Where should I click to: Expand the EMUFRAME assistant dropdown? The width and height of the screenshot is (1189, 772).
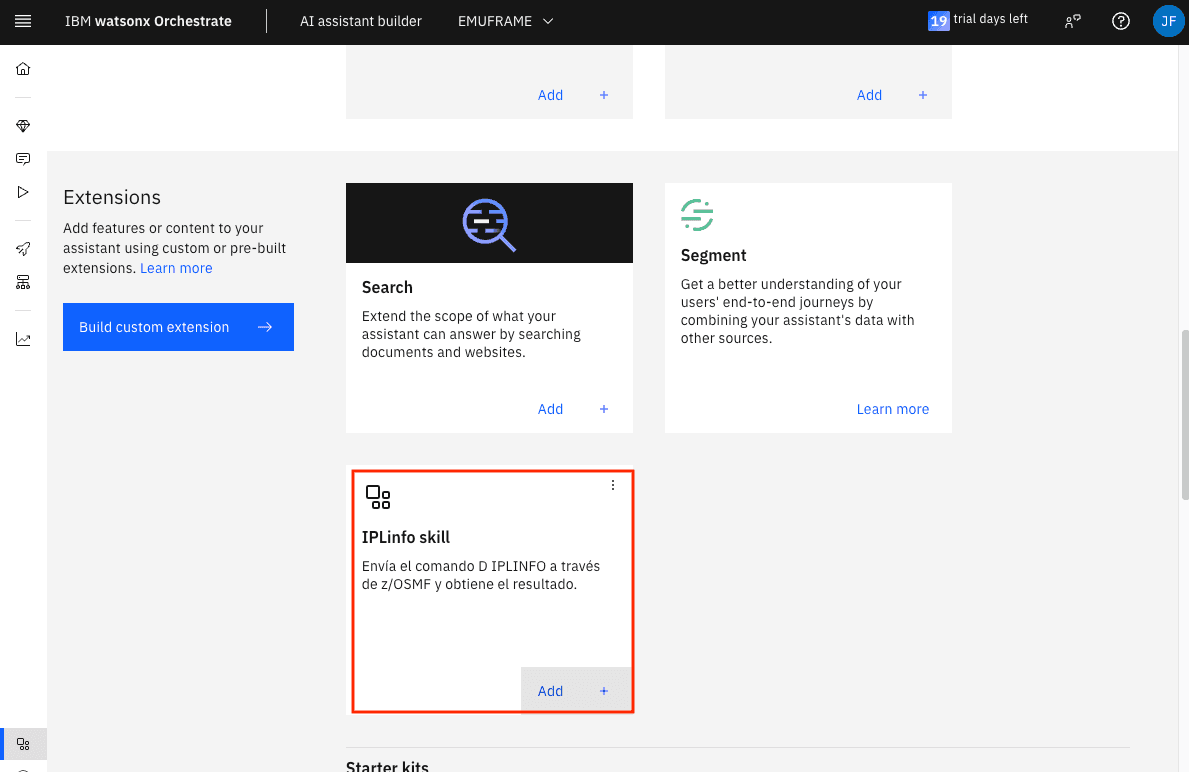point(505,21)
